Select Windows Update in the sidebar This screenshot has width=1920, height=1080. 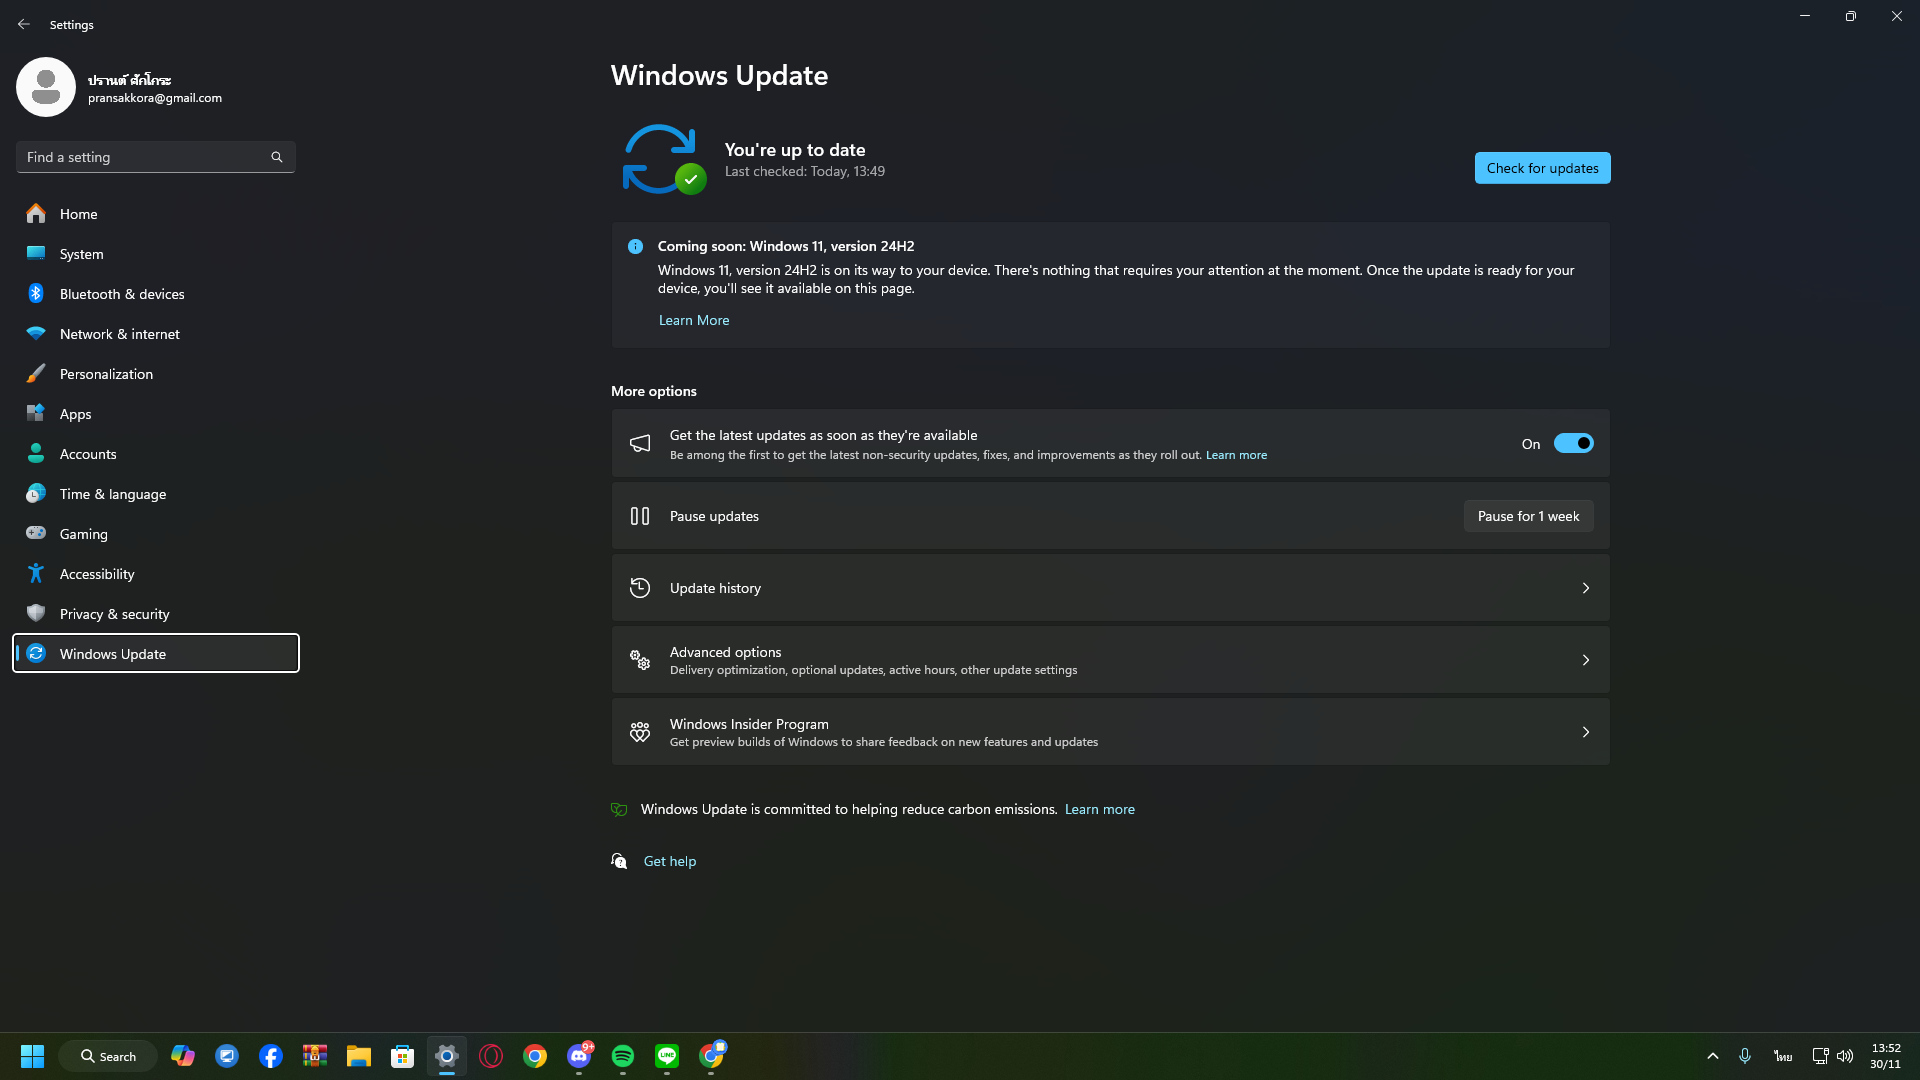coord(156,653)
